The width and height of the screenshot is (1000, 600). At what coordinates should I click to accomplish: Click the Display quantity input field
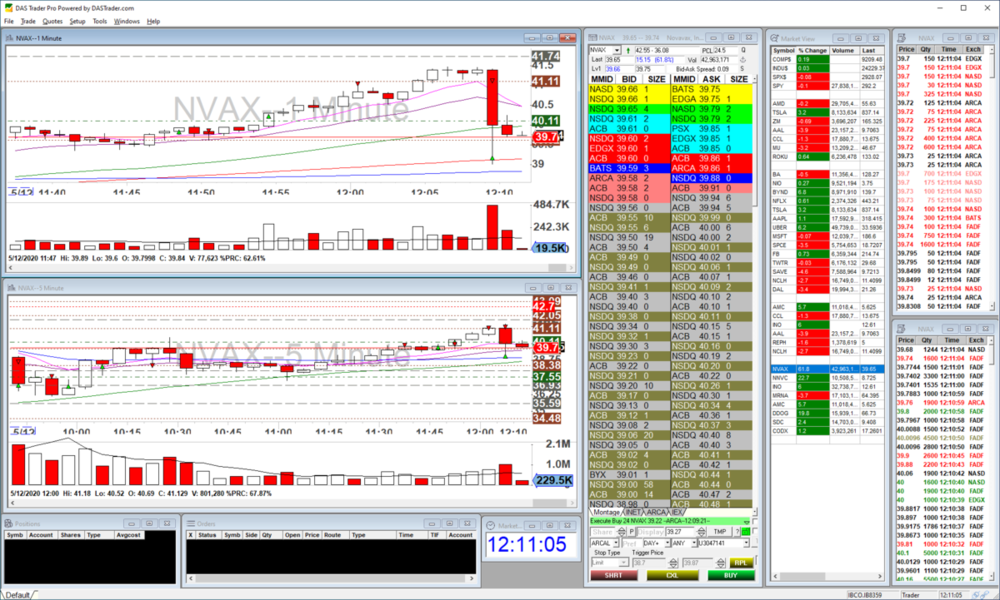[651, 532]
